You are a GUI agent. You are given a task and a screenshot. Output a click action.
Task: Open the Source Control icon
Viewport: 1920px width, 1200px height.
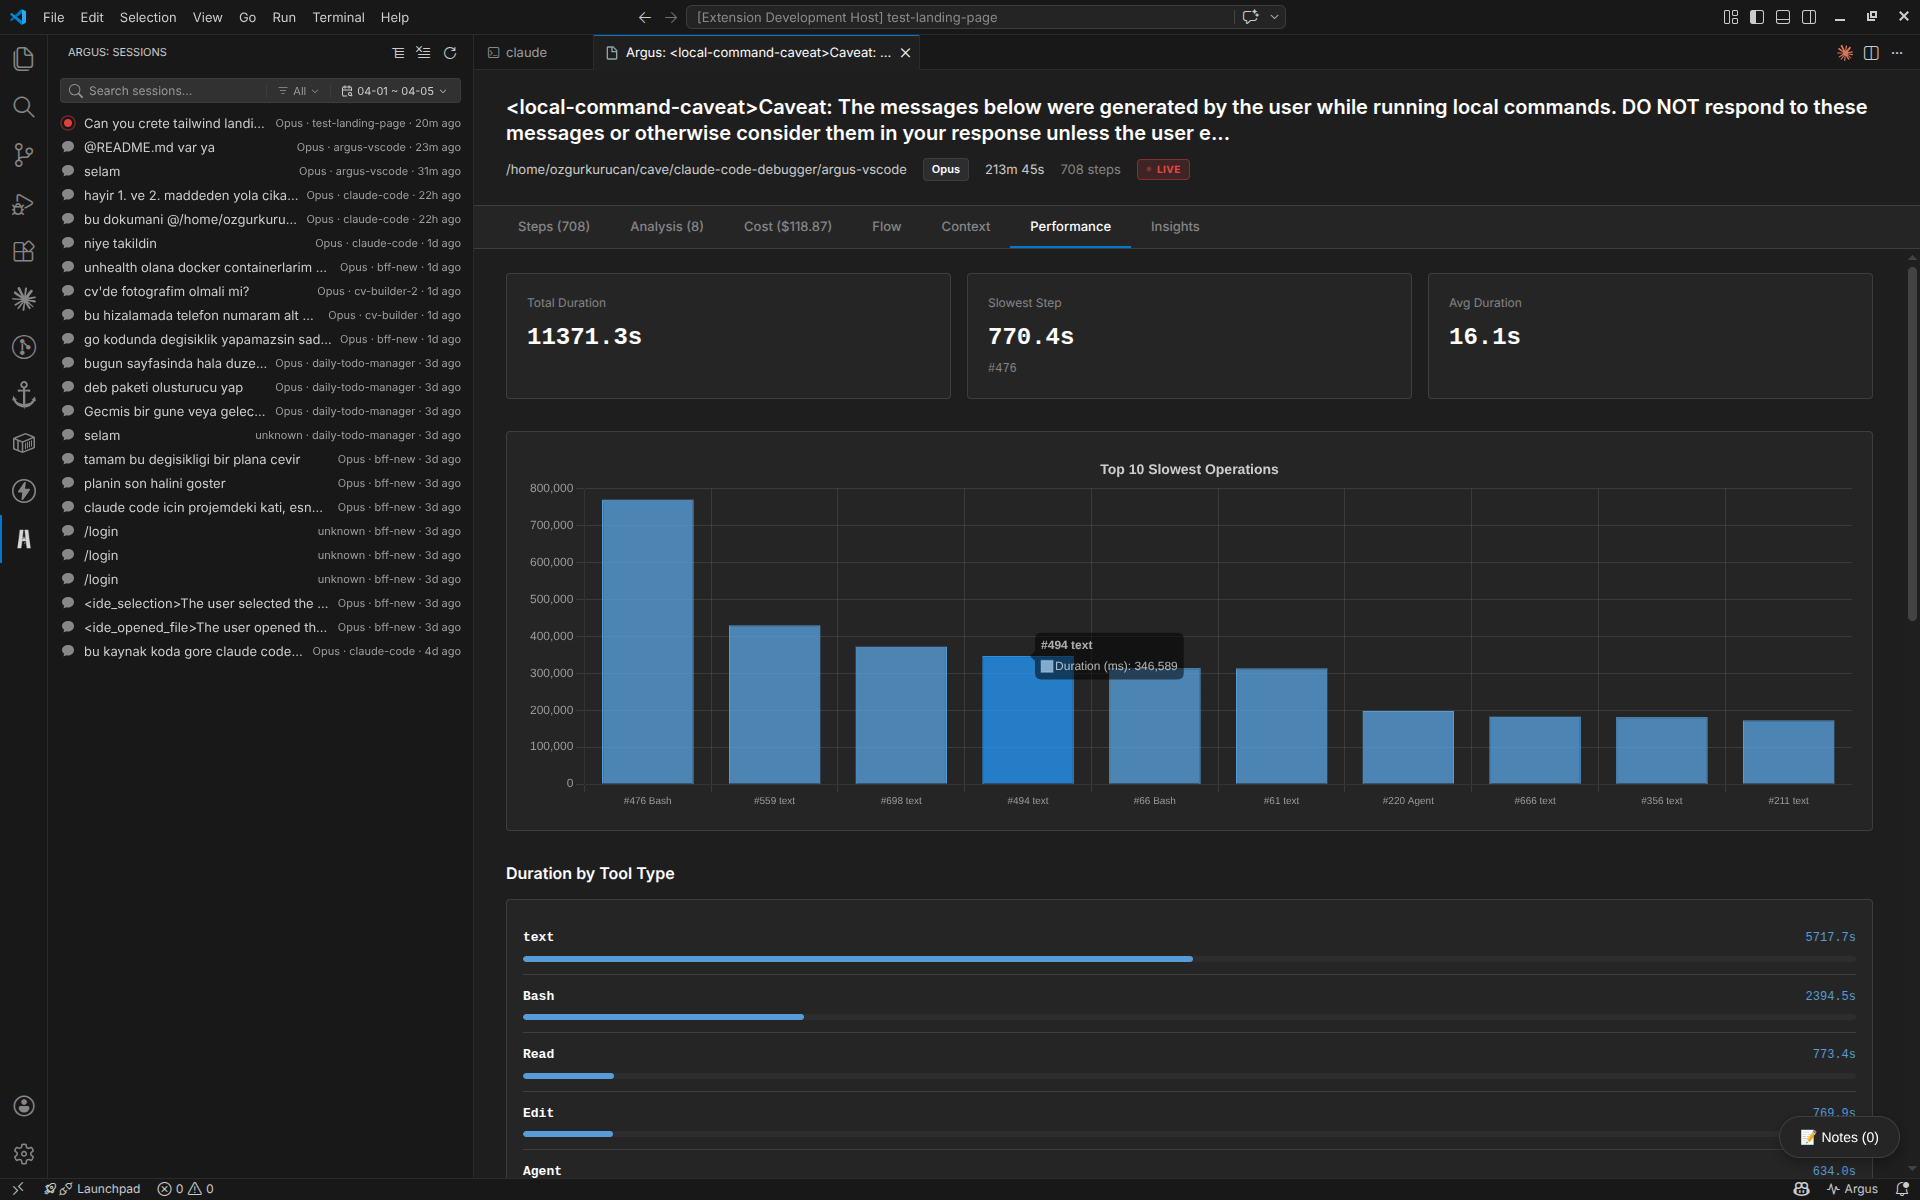tap(24, 155)
